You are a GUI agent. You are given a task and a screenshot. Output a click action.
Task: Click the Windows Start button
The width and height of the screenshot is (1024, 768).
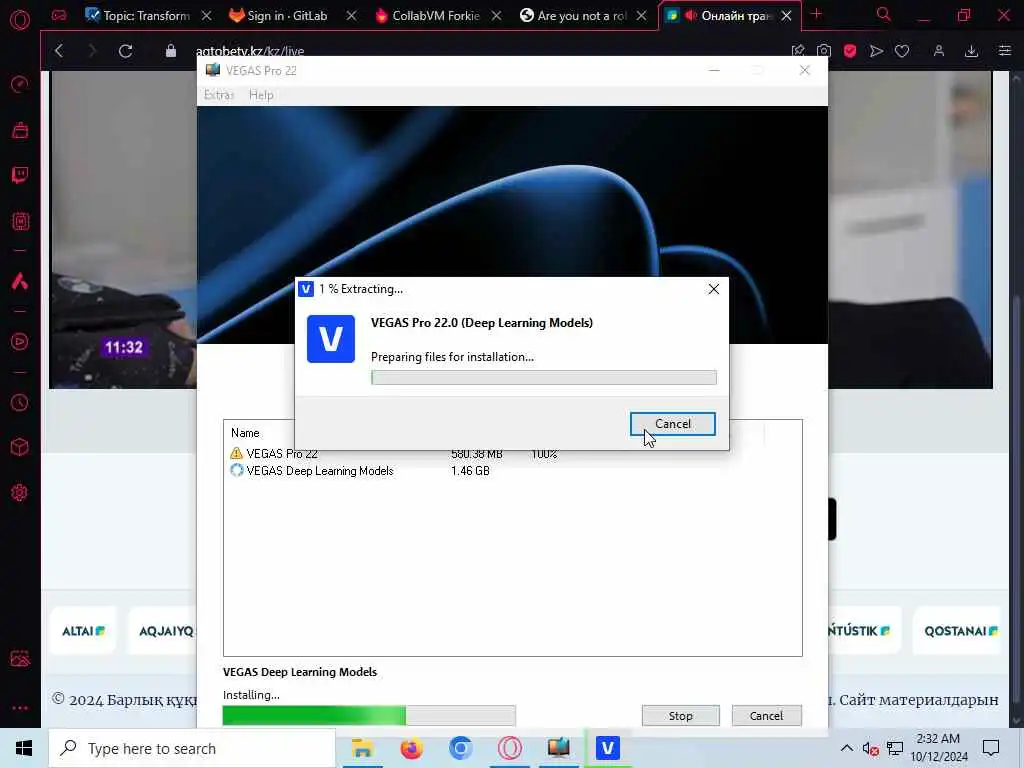point(24,748)
